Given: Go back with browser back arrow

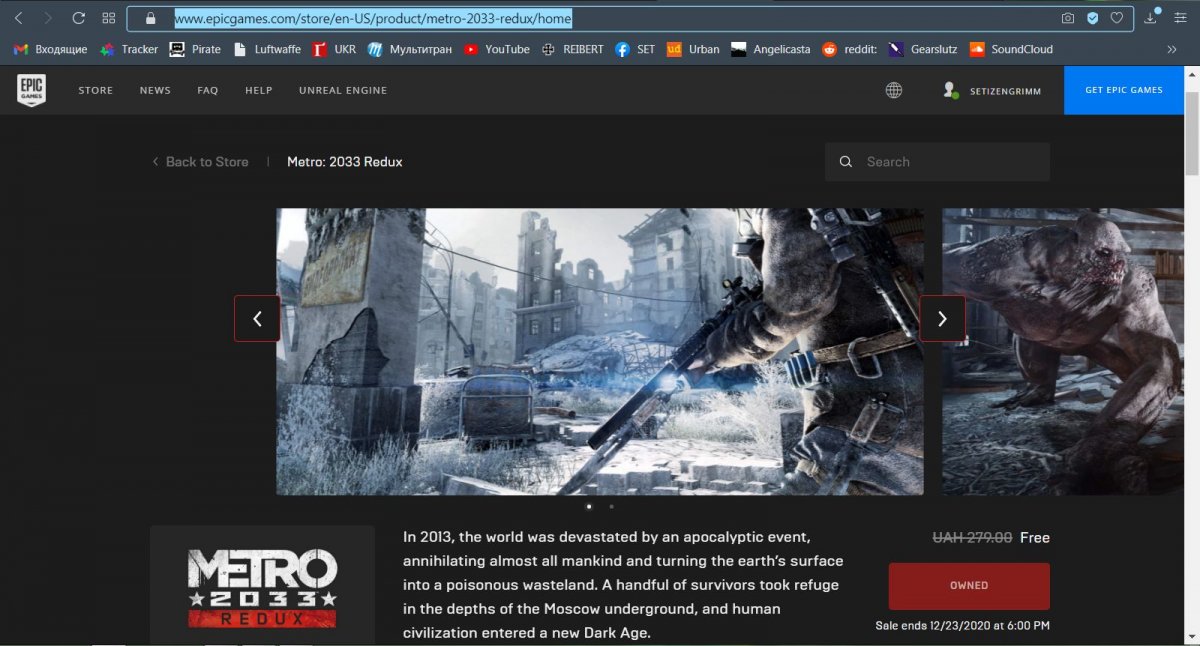Looking at the screenshot, I should [18, 18].
